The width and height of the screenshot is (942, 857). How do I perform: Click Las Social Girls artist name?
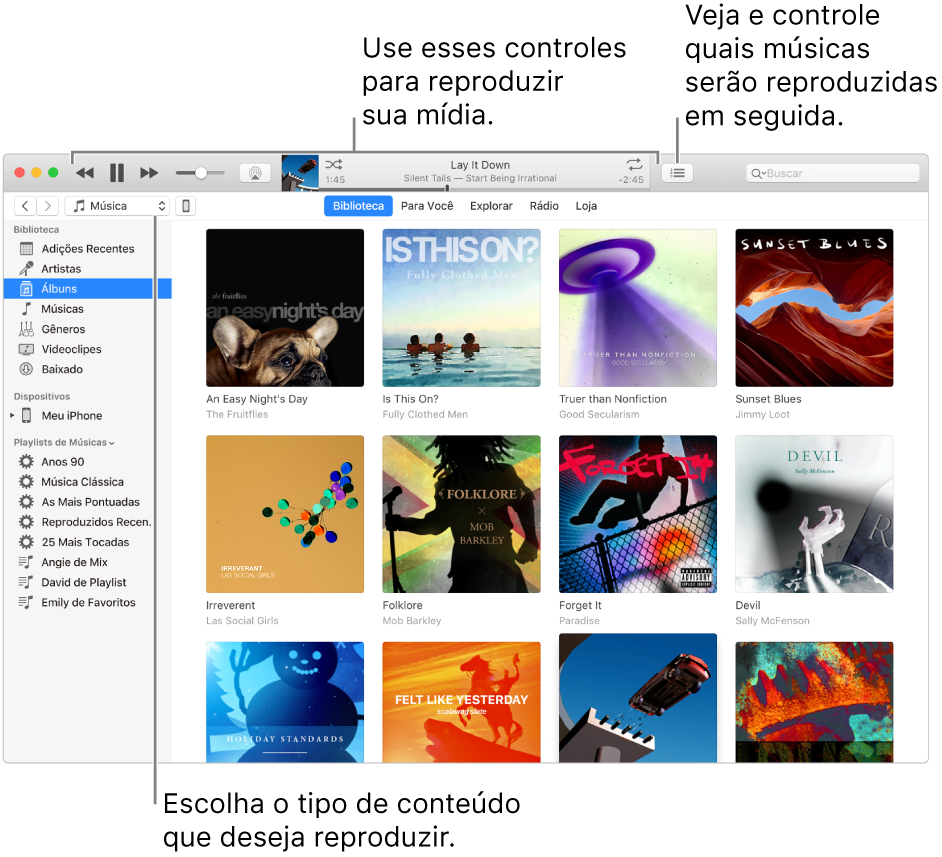pos(242,621)
